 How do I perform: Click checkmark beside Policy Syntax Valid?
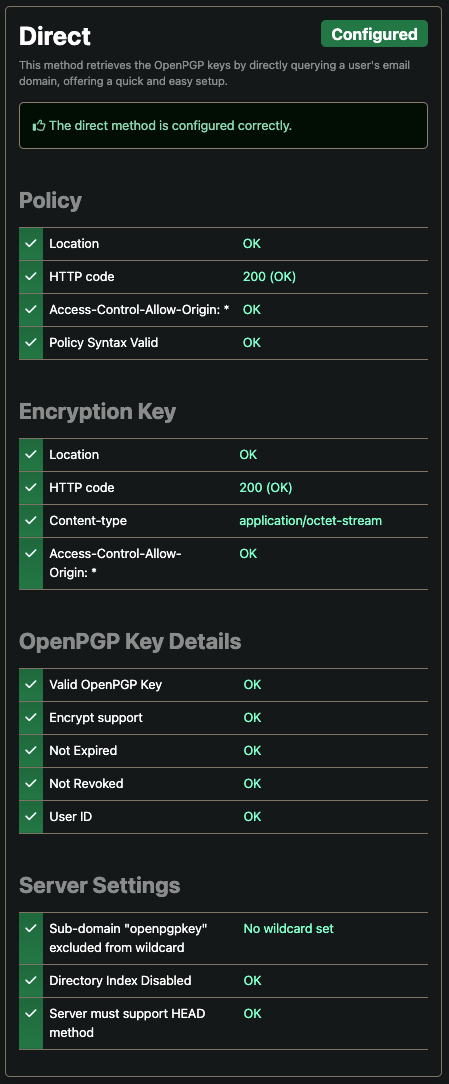click(x=30, y=342)
